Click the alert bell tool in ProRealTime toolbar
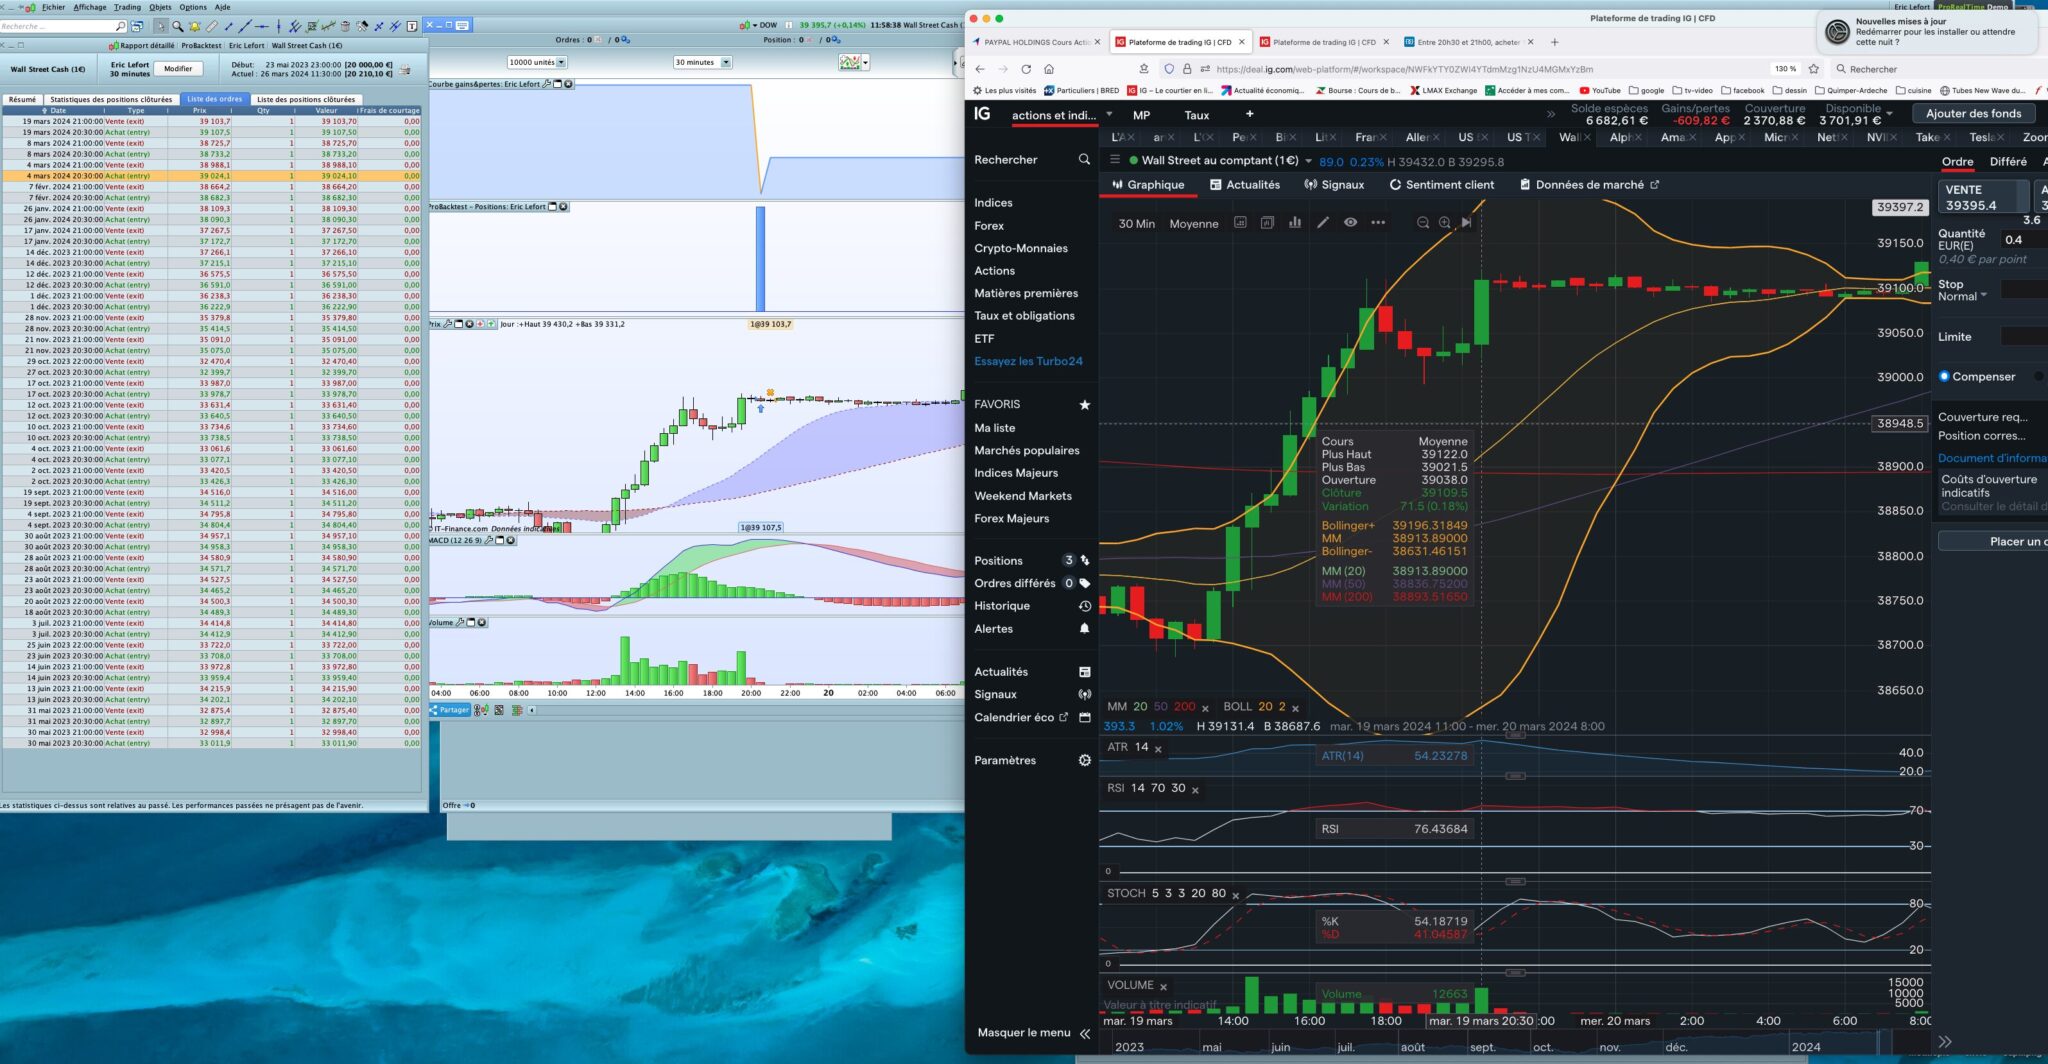The width and height of the screenshot is (2048, 1064). click(x=194, y=26)
